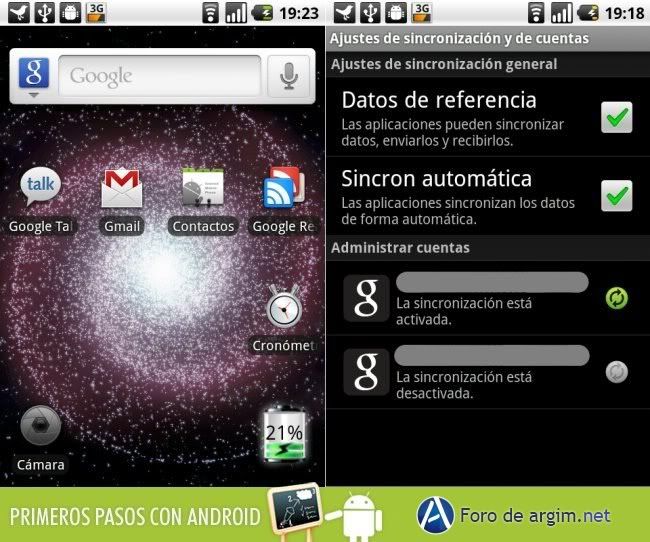Viewport: 650px width, 542px height.
Task: Tap the battery icon on settings screen status bar
Action: pyautogui.click(x=587, y=12)
